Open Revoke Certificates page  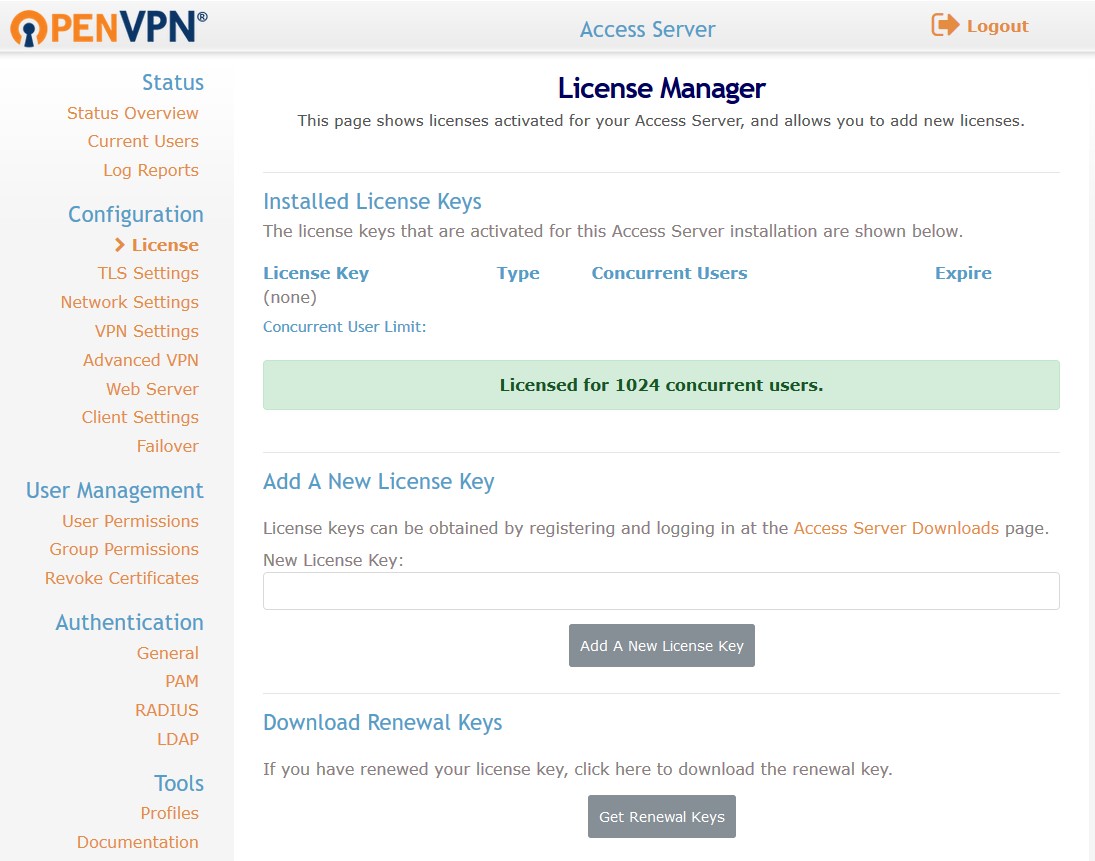pos(122,578)
